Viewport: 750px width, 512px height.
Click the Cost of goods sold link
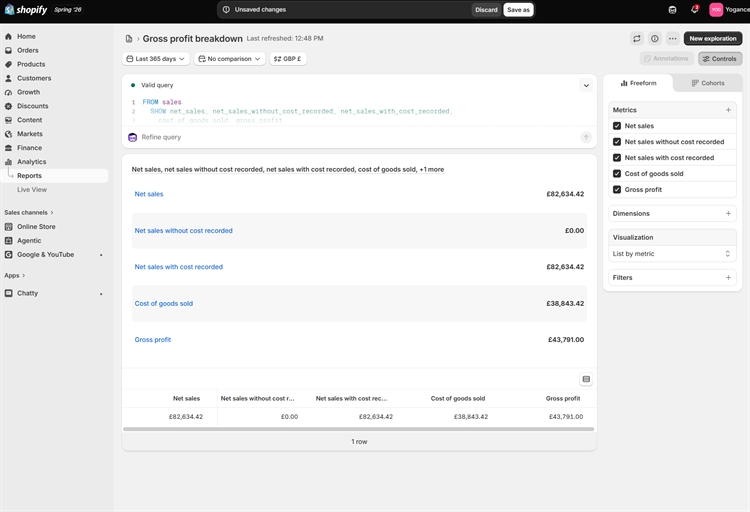[164, 303]
